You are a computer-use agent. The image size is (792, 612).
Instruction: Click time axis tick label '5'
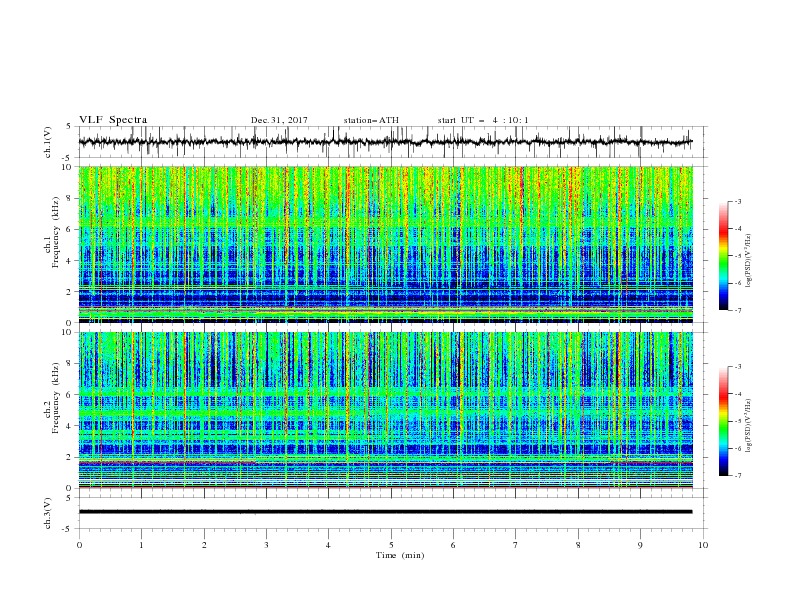(x=391, y=545)
